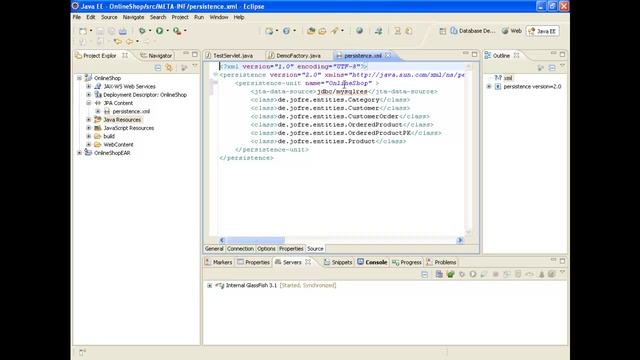Image resolution: width=640 pixels, height=360 pixels.
Task: Click the debug server icon in Servers view
Action: point(462,274)
